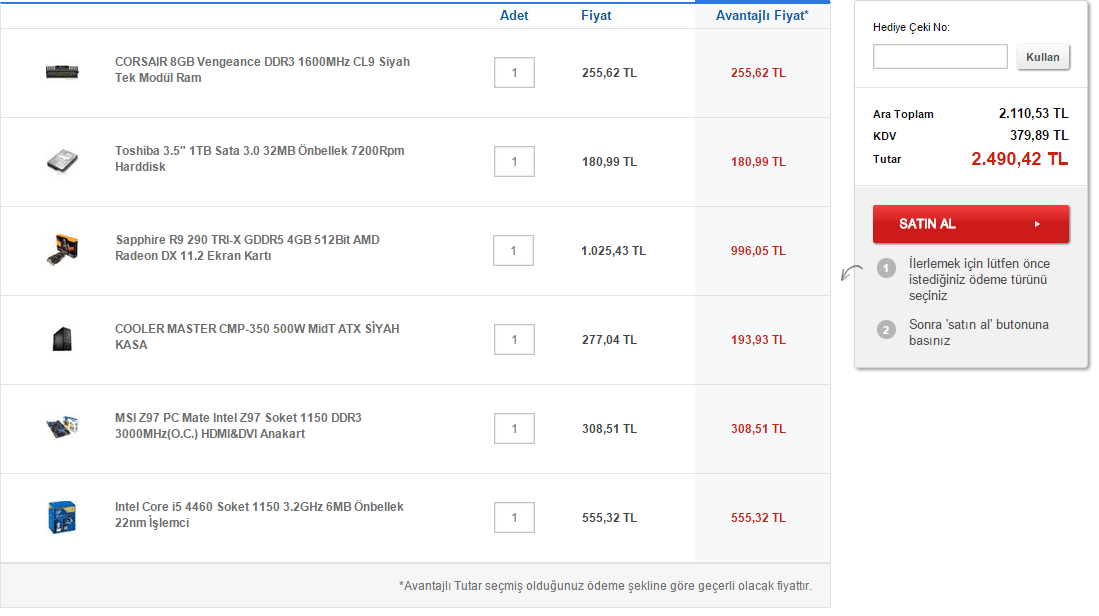Select the quantity box for the MSI Z97 motherboard
This screenshot has height=616, width=1099.
click(x=514, y=429)
